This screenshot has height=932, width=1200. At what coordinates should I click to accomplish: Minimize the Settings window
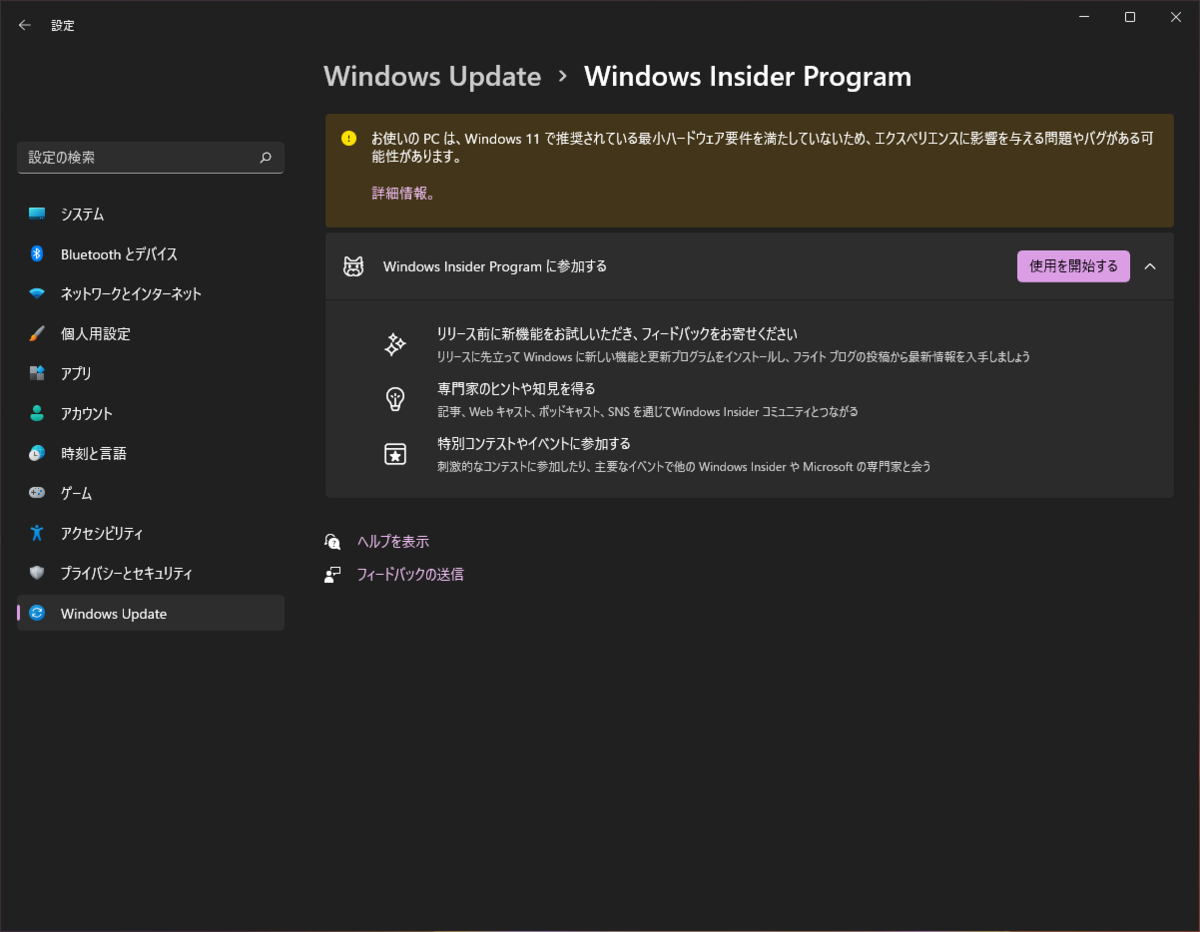coord(1084,17)
